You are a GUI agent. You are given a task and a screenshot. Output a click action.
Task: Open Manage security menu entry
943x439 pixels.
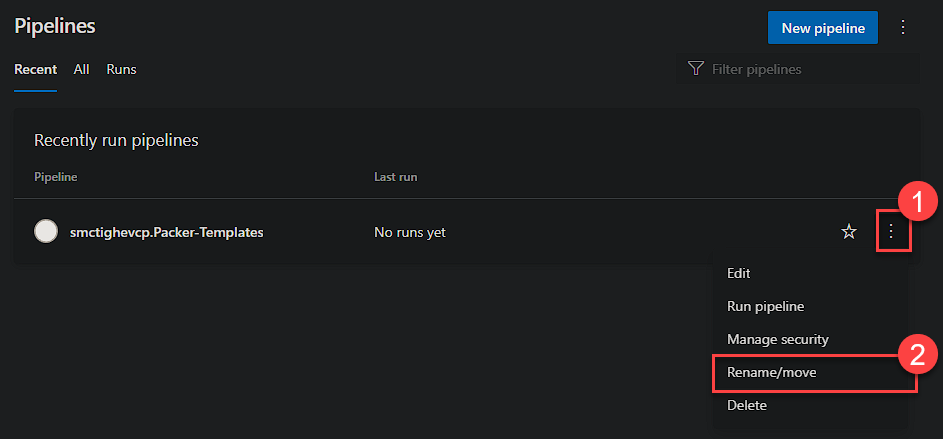click(777, 339)
